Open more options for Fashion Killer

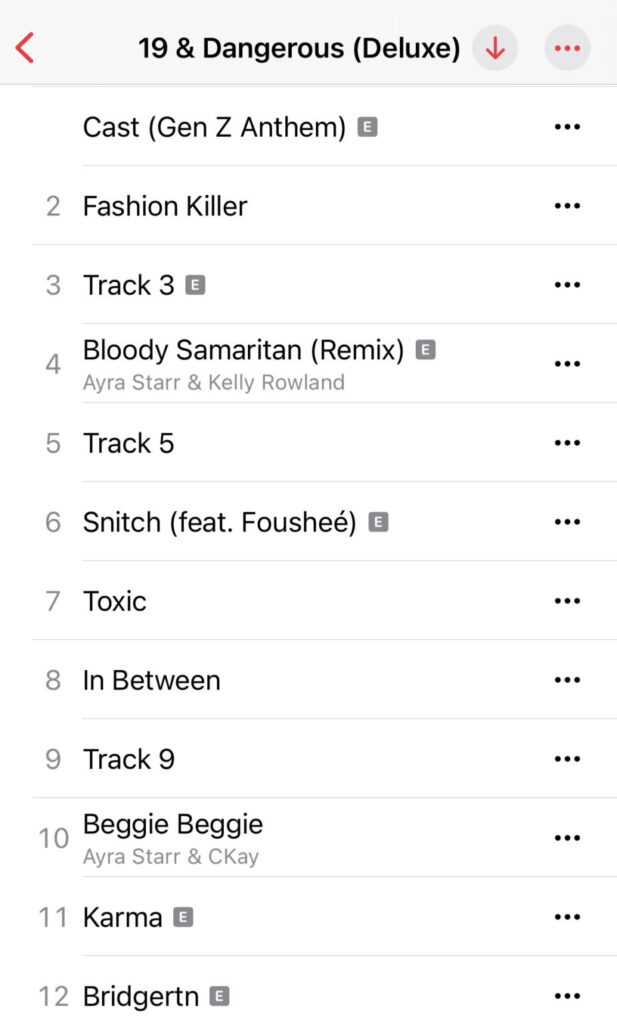coord(567,206)
